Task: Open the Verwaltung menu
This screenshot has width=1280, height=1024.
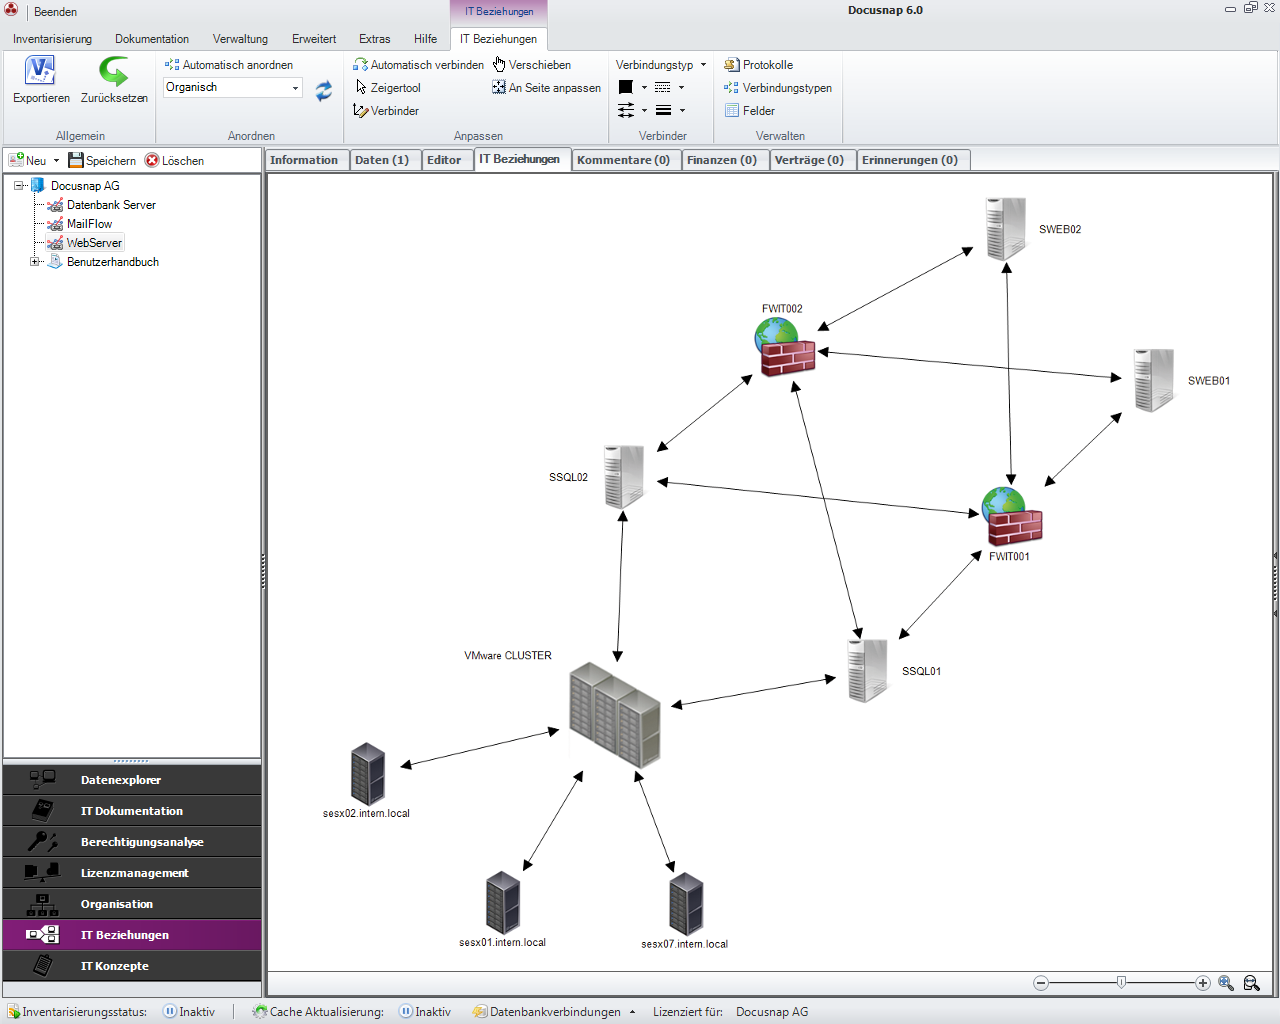Action: 240,39
